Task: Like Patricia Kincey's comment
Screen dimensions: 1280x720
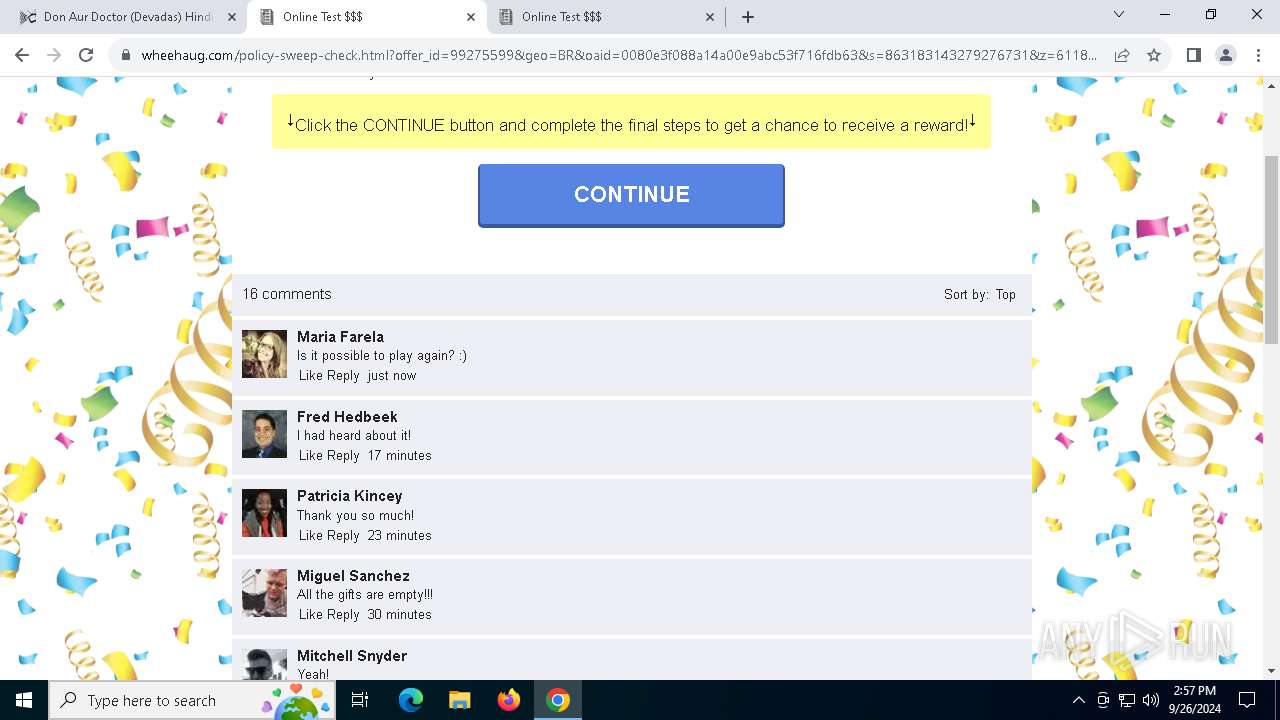Action: click(x=311, y=536)
